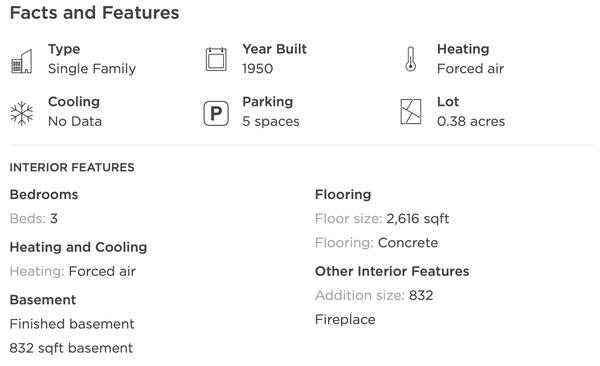Click the Lot map icon
Image resolution: width=600 pixels, height=366 pixels.
coord(411,112)
